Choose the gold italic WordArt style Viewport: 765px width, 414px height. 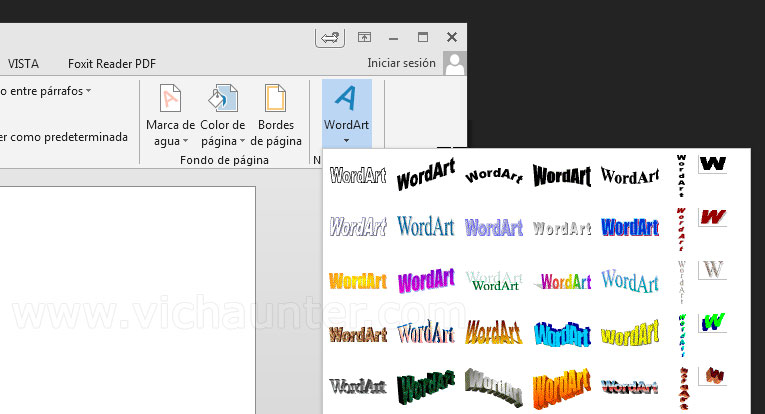click(494, 333)
